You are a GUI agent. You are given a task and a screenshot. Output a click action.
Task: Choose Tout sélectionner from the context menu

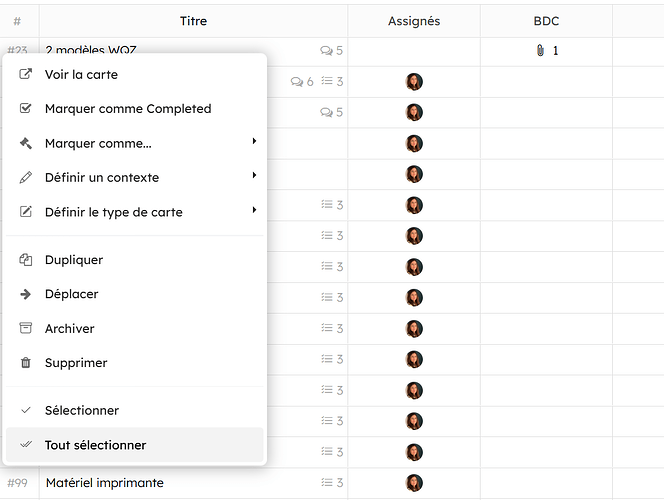point(95,445)
